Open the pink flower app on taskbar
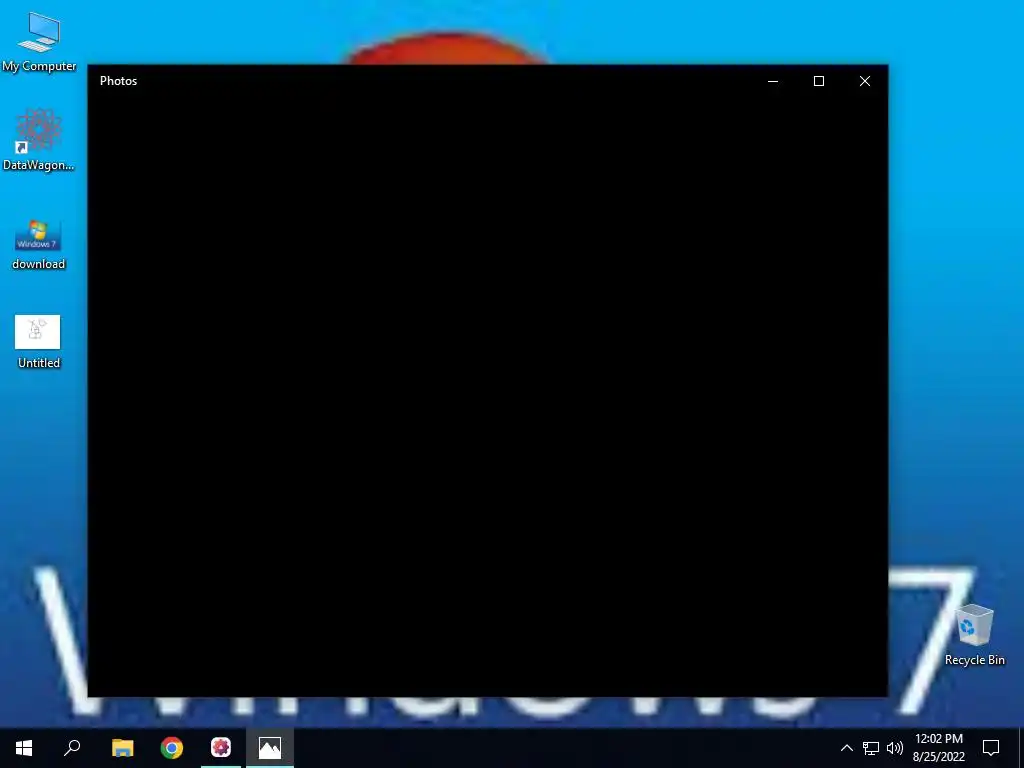 point(221,748)
